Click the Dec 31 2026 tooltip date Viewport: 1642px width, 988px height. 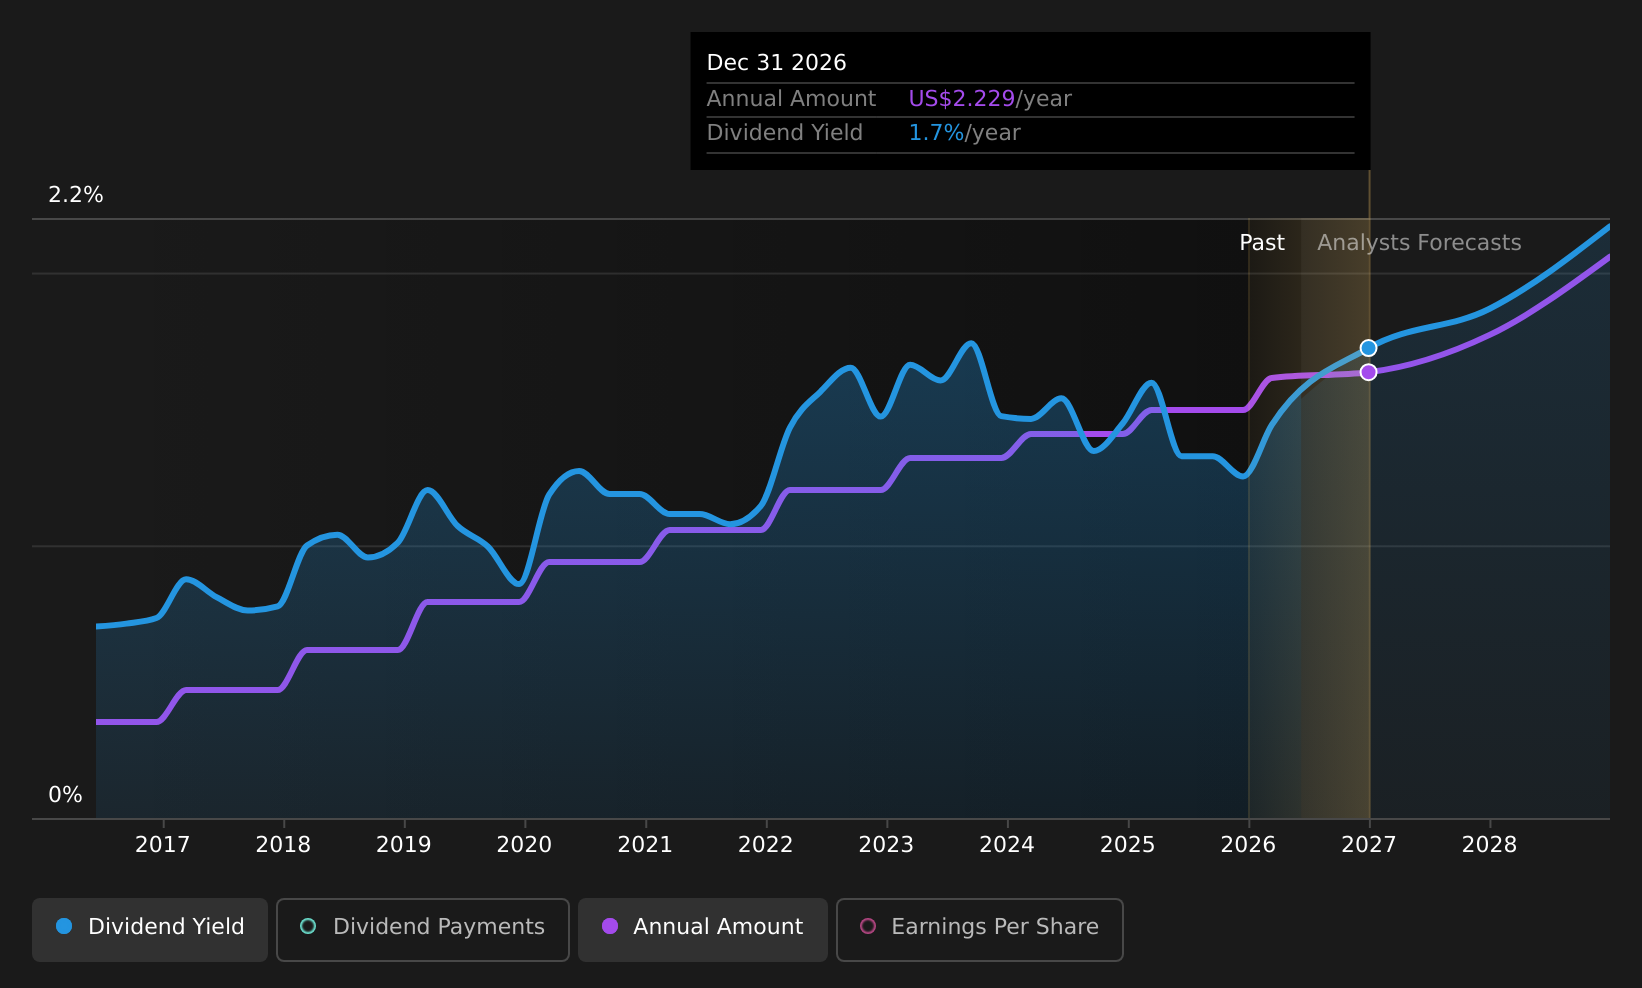pyautogui.click(x=777, y=63)
